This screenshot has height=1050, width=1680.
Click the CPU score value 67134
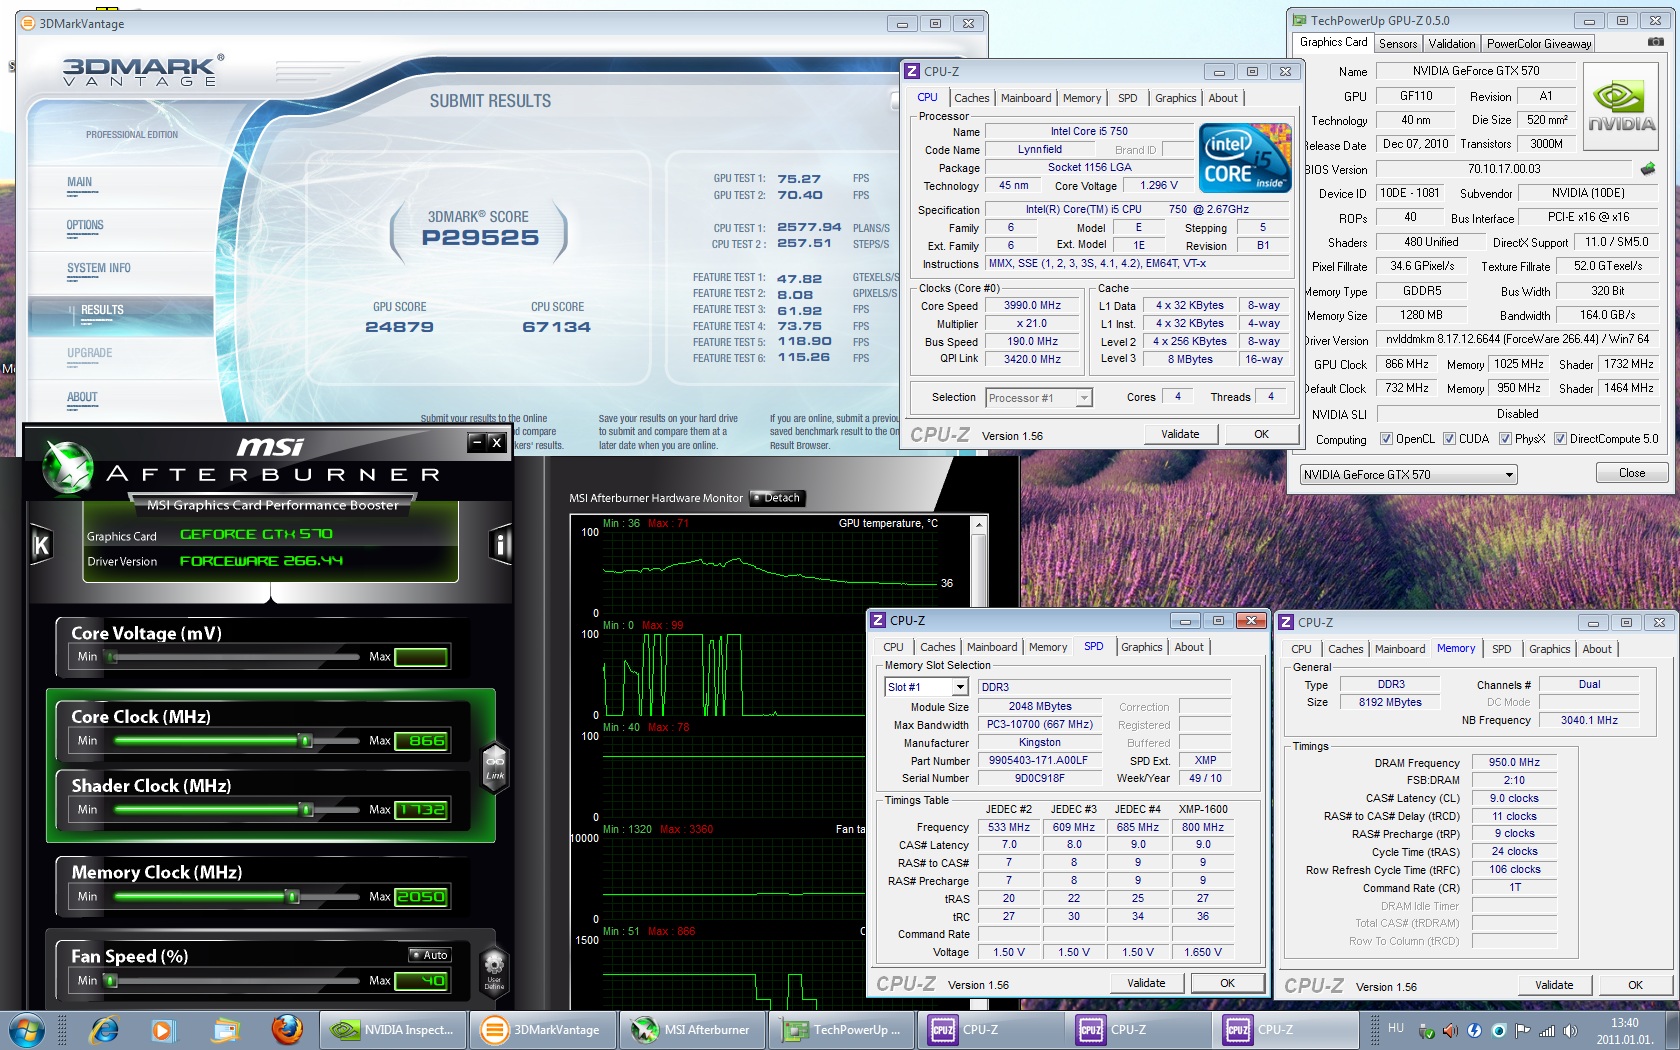coord(556,327)
